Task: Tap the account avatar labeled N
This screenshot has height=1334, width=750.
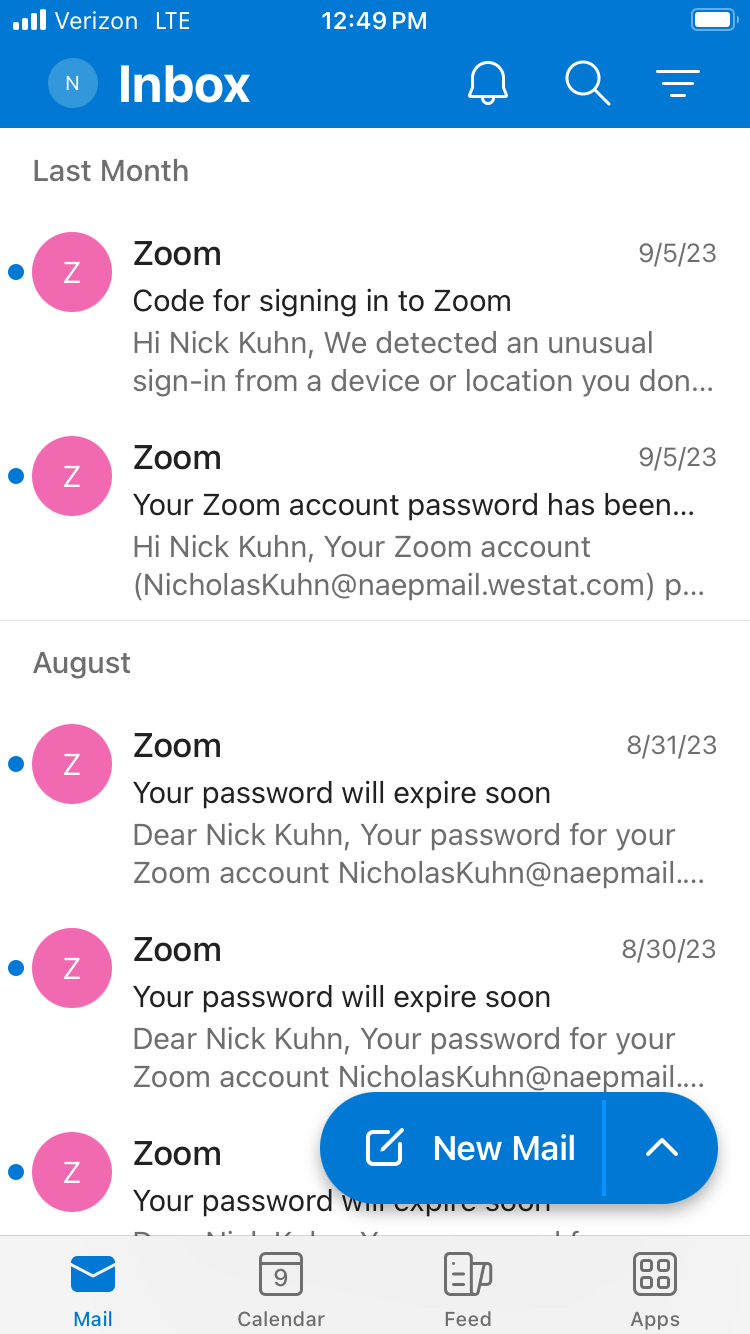Action: point(72,84)
